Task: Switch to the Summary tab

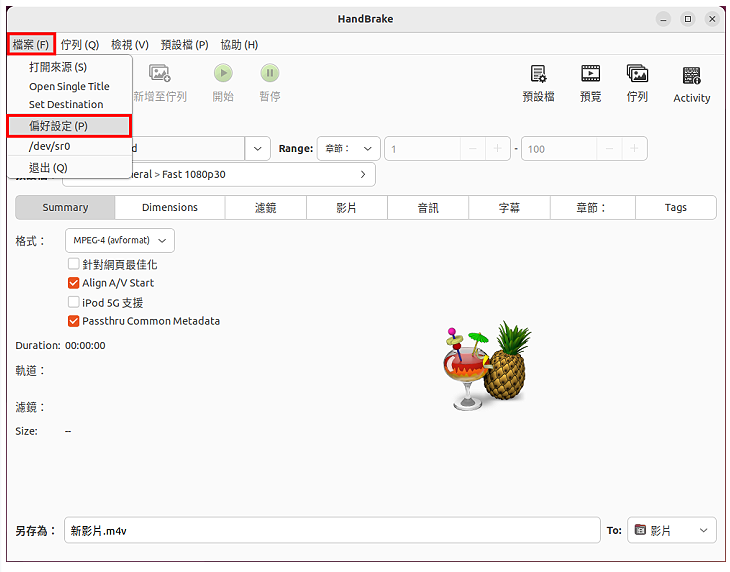Action: pos(65,208)
